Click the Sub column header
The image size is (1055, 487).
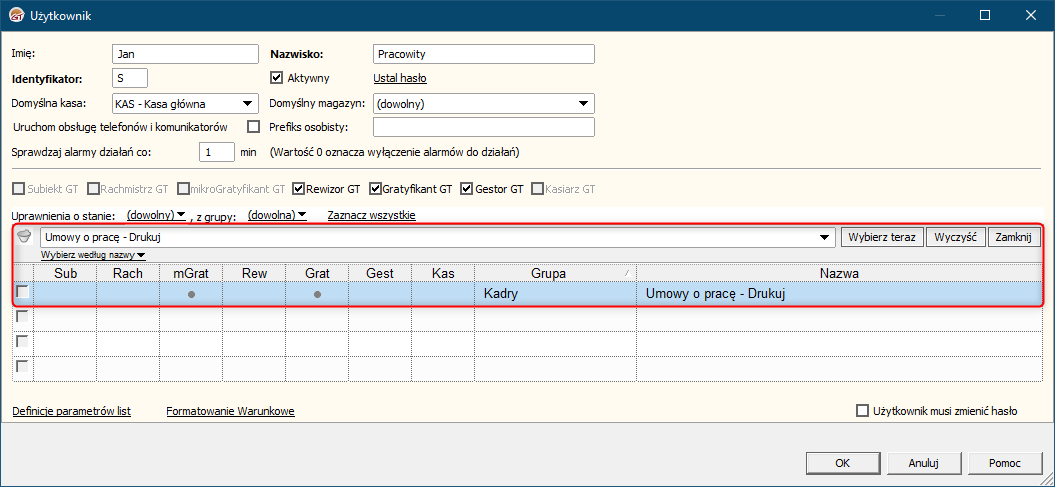[x=65, y=273]
